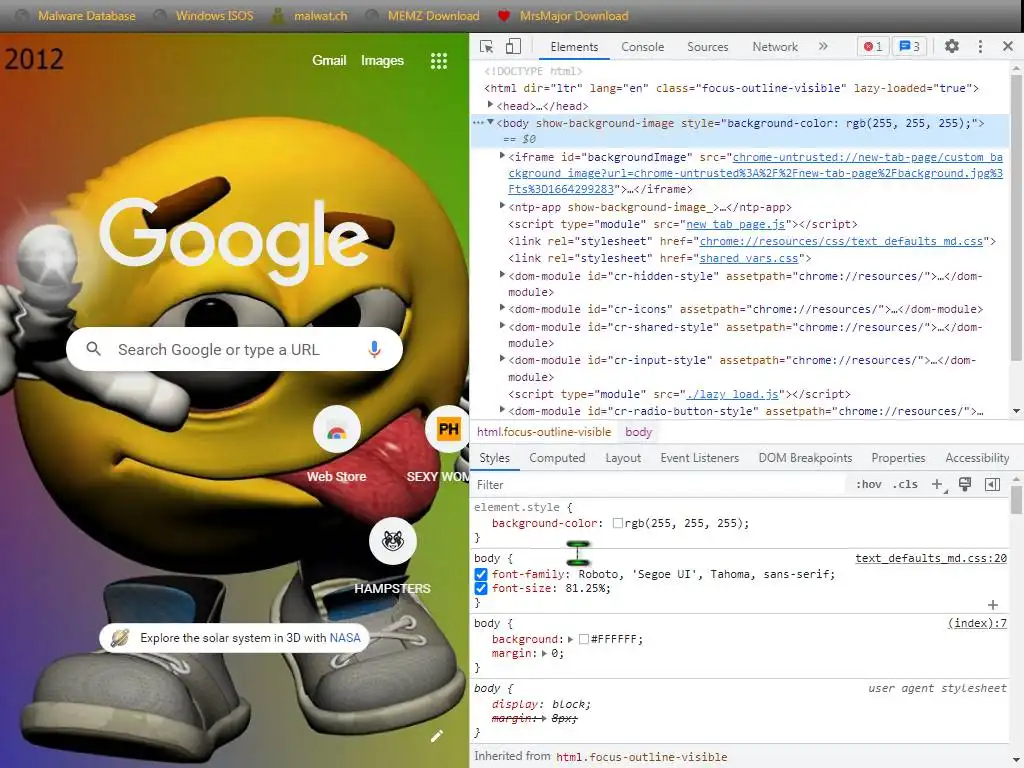
Task: Click the new style rule plus icon
Action: point(938,485)
